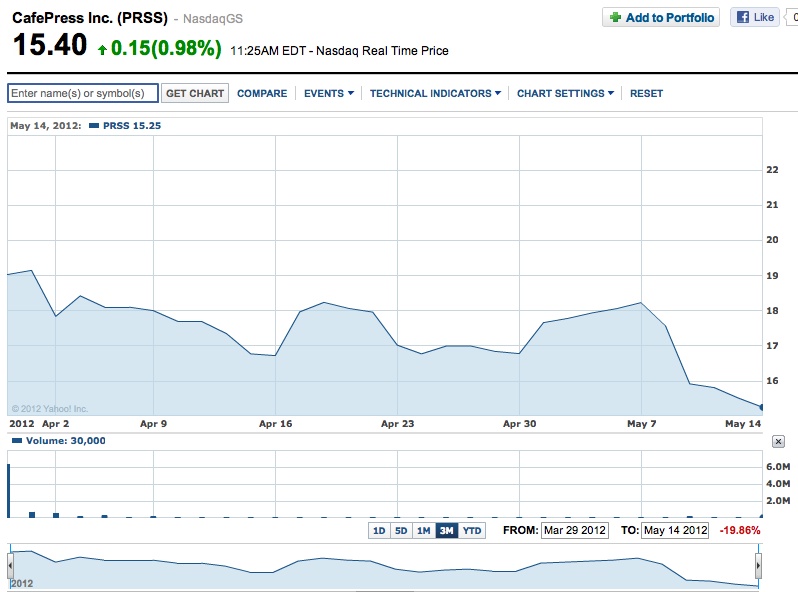Click the PRSS 15.25 legend label
The width and height of the screenshot is (798, 592).
point(132,126)
